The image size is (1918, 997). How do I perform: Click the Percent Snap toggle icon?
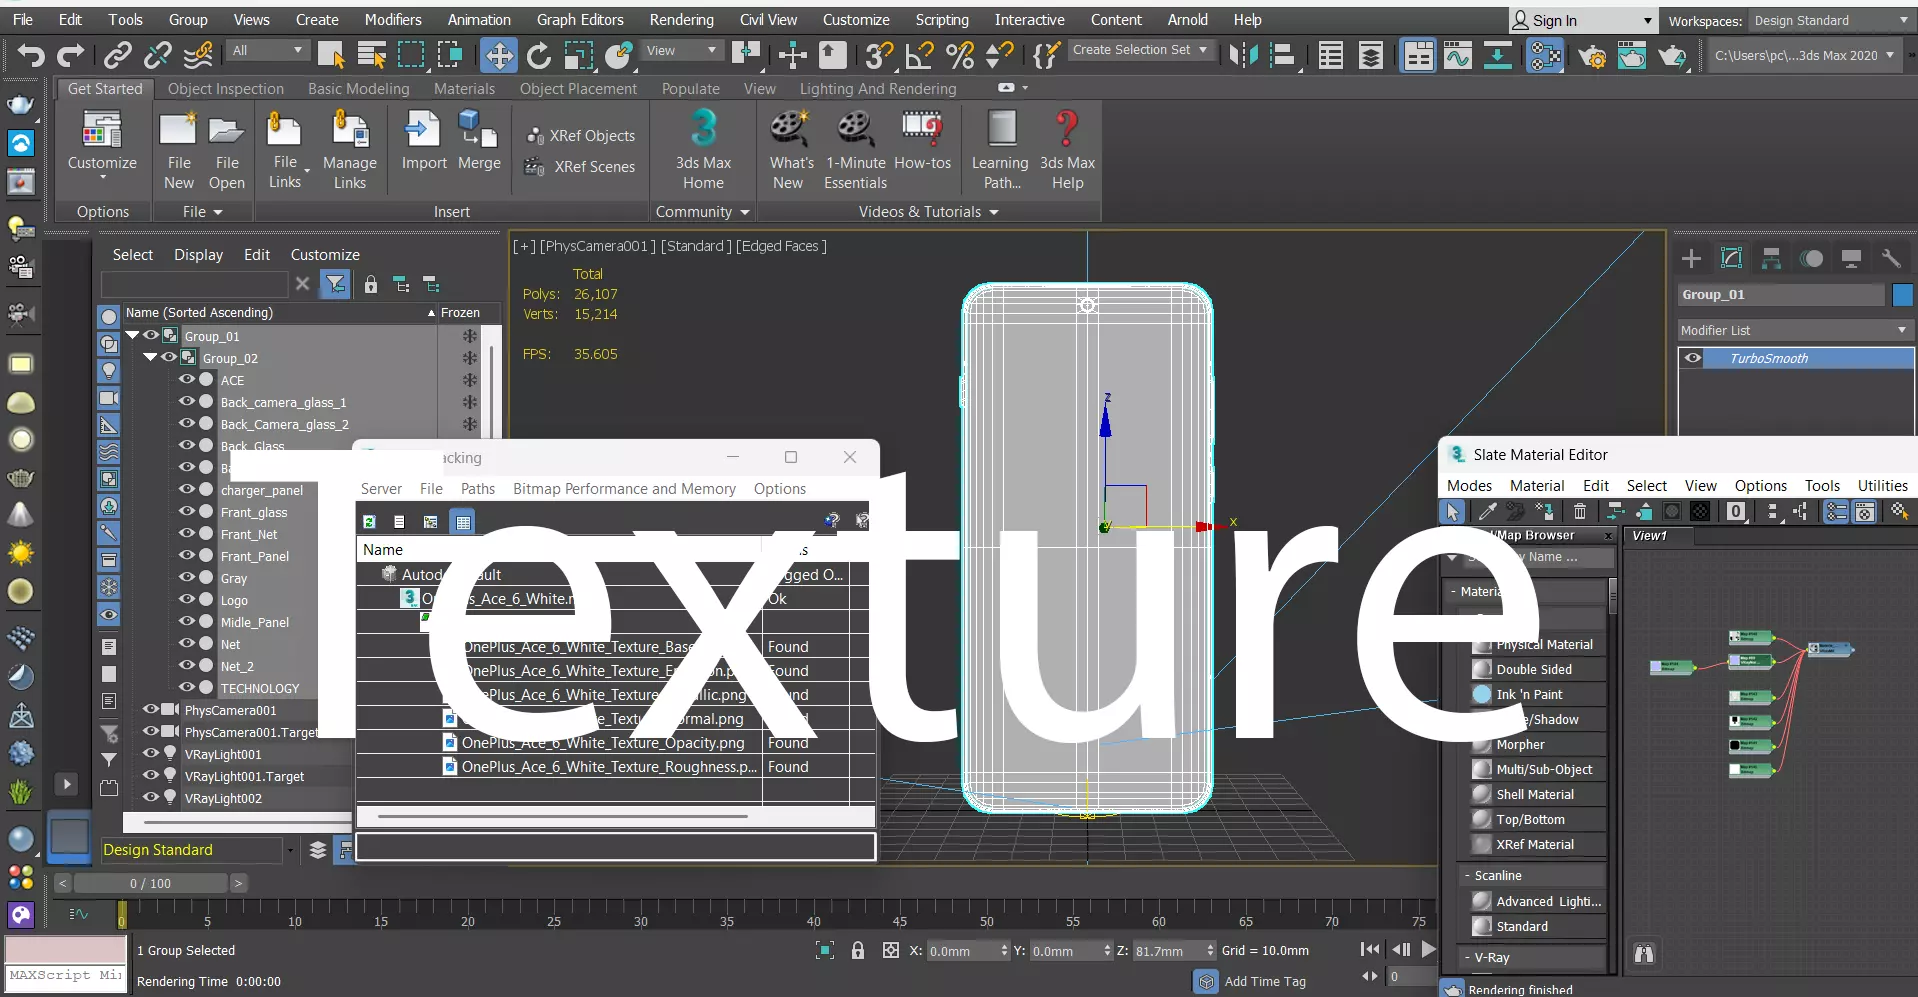(x=960, y=55)
